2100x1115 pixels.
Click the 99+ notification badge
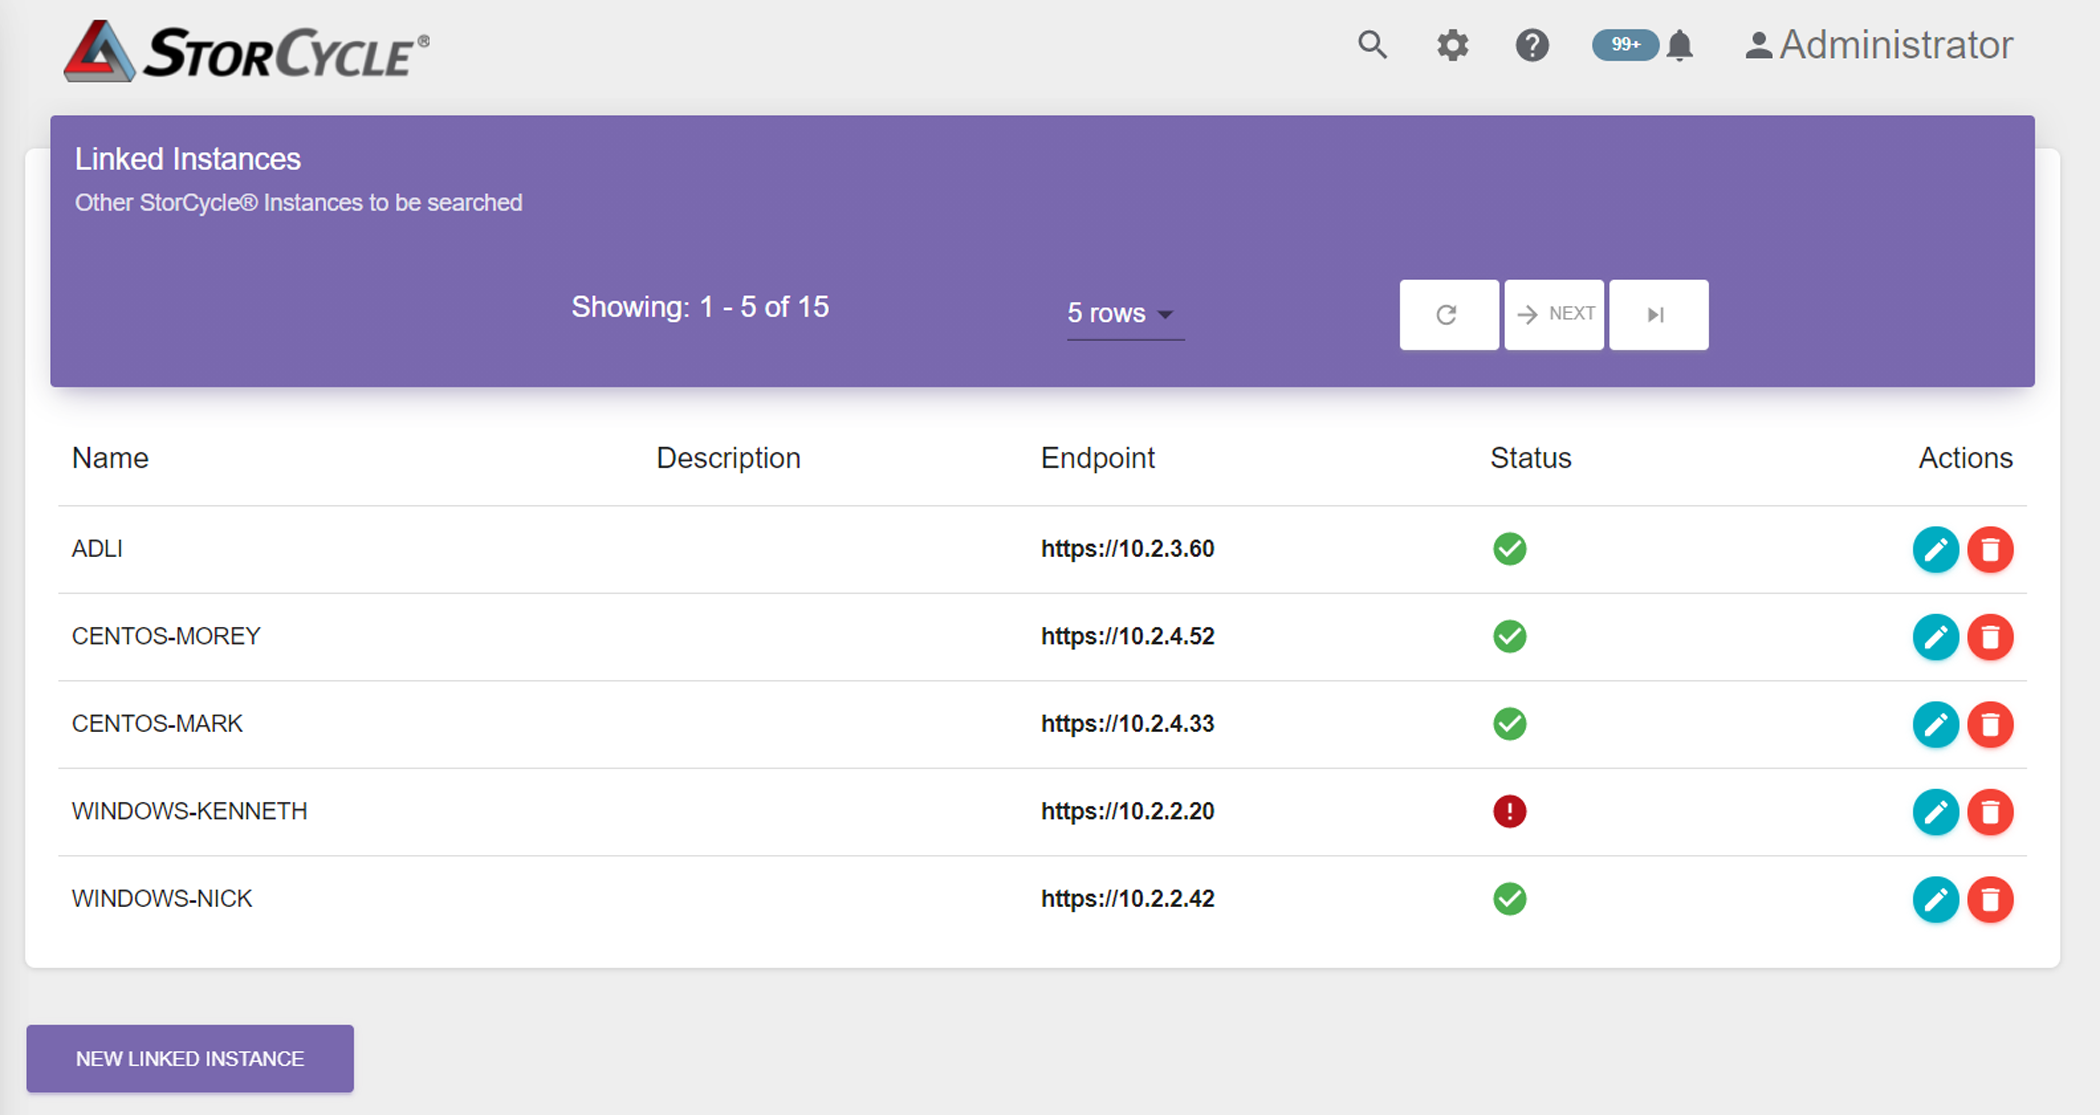pyautogui.click(x=1625, y=45)
